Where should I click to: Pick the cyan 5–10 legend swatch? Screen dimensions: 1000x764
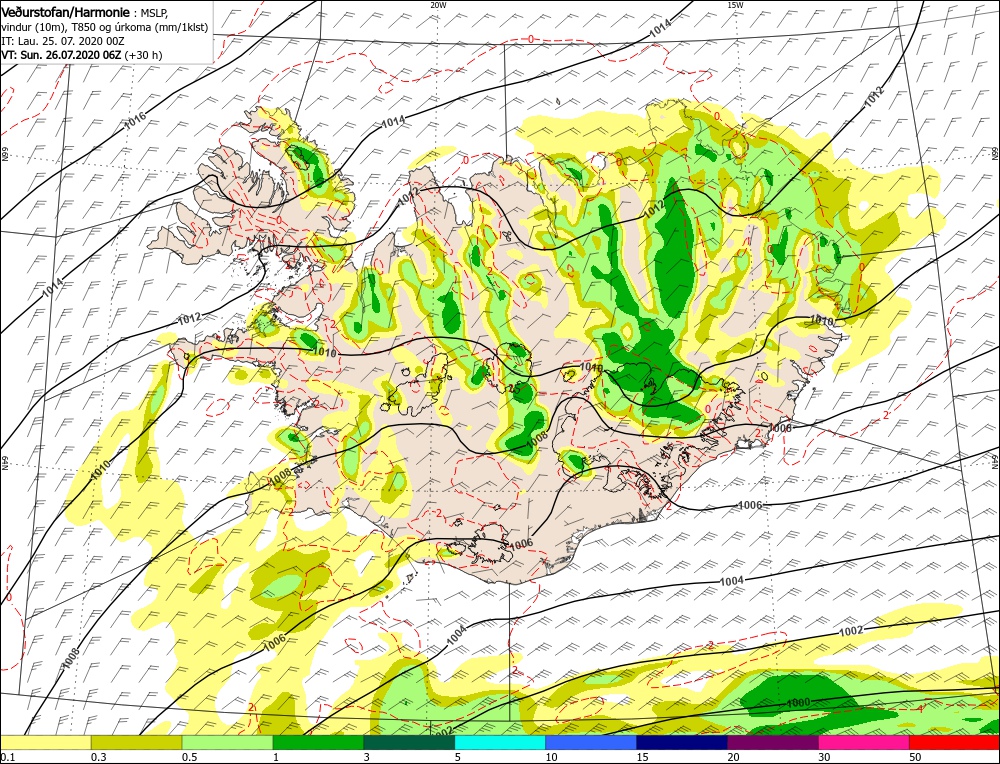pyautogui.click(x=500, y=742)
